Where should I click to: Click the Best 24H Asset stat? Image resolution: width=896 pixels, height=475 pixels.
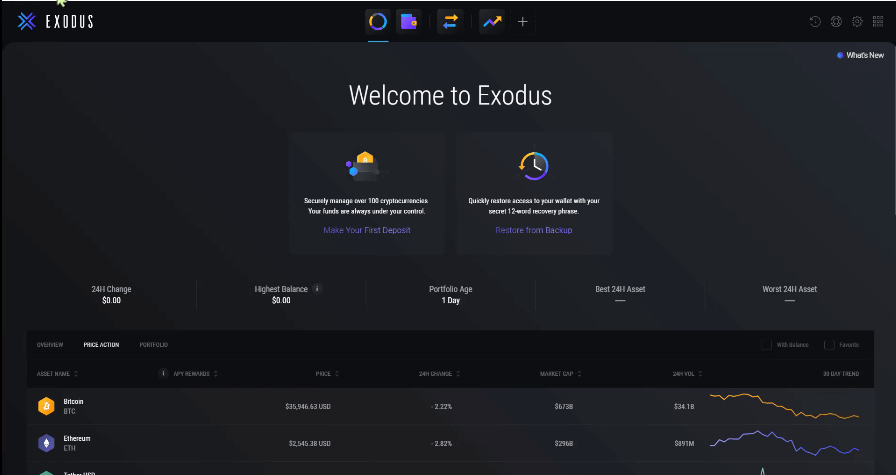click(x=620, y=294)
